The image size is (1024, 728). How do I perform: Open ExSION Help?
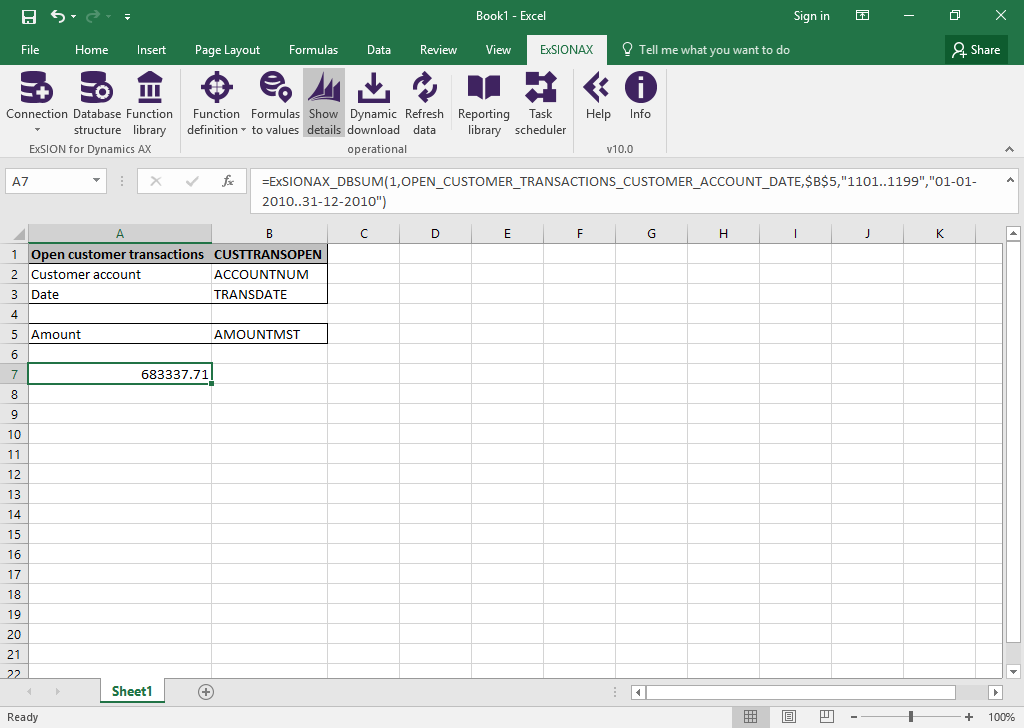[x=598, y=97]
